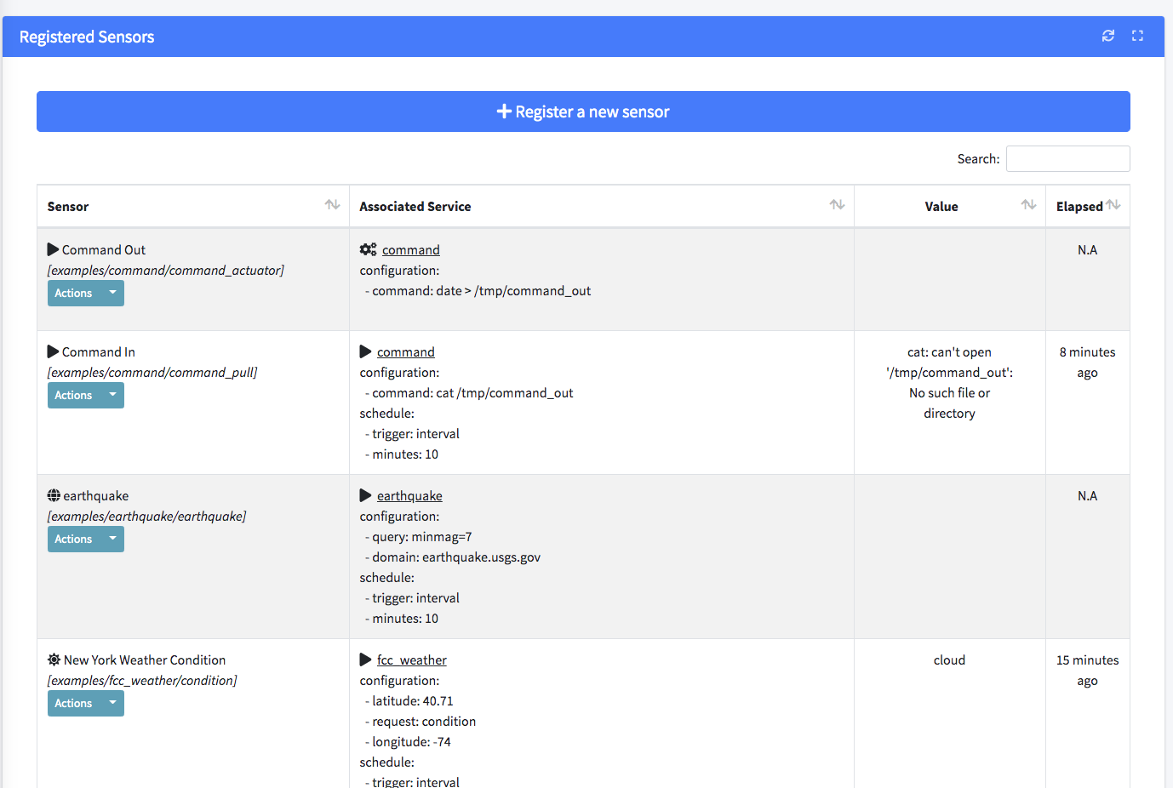1173x788 pixels.
Task: Click the fullscreen expand icon in header
Action: point(1137,36)
